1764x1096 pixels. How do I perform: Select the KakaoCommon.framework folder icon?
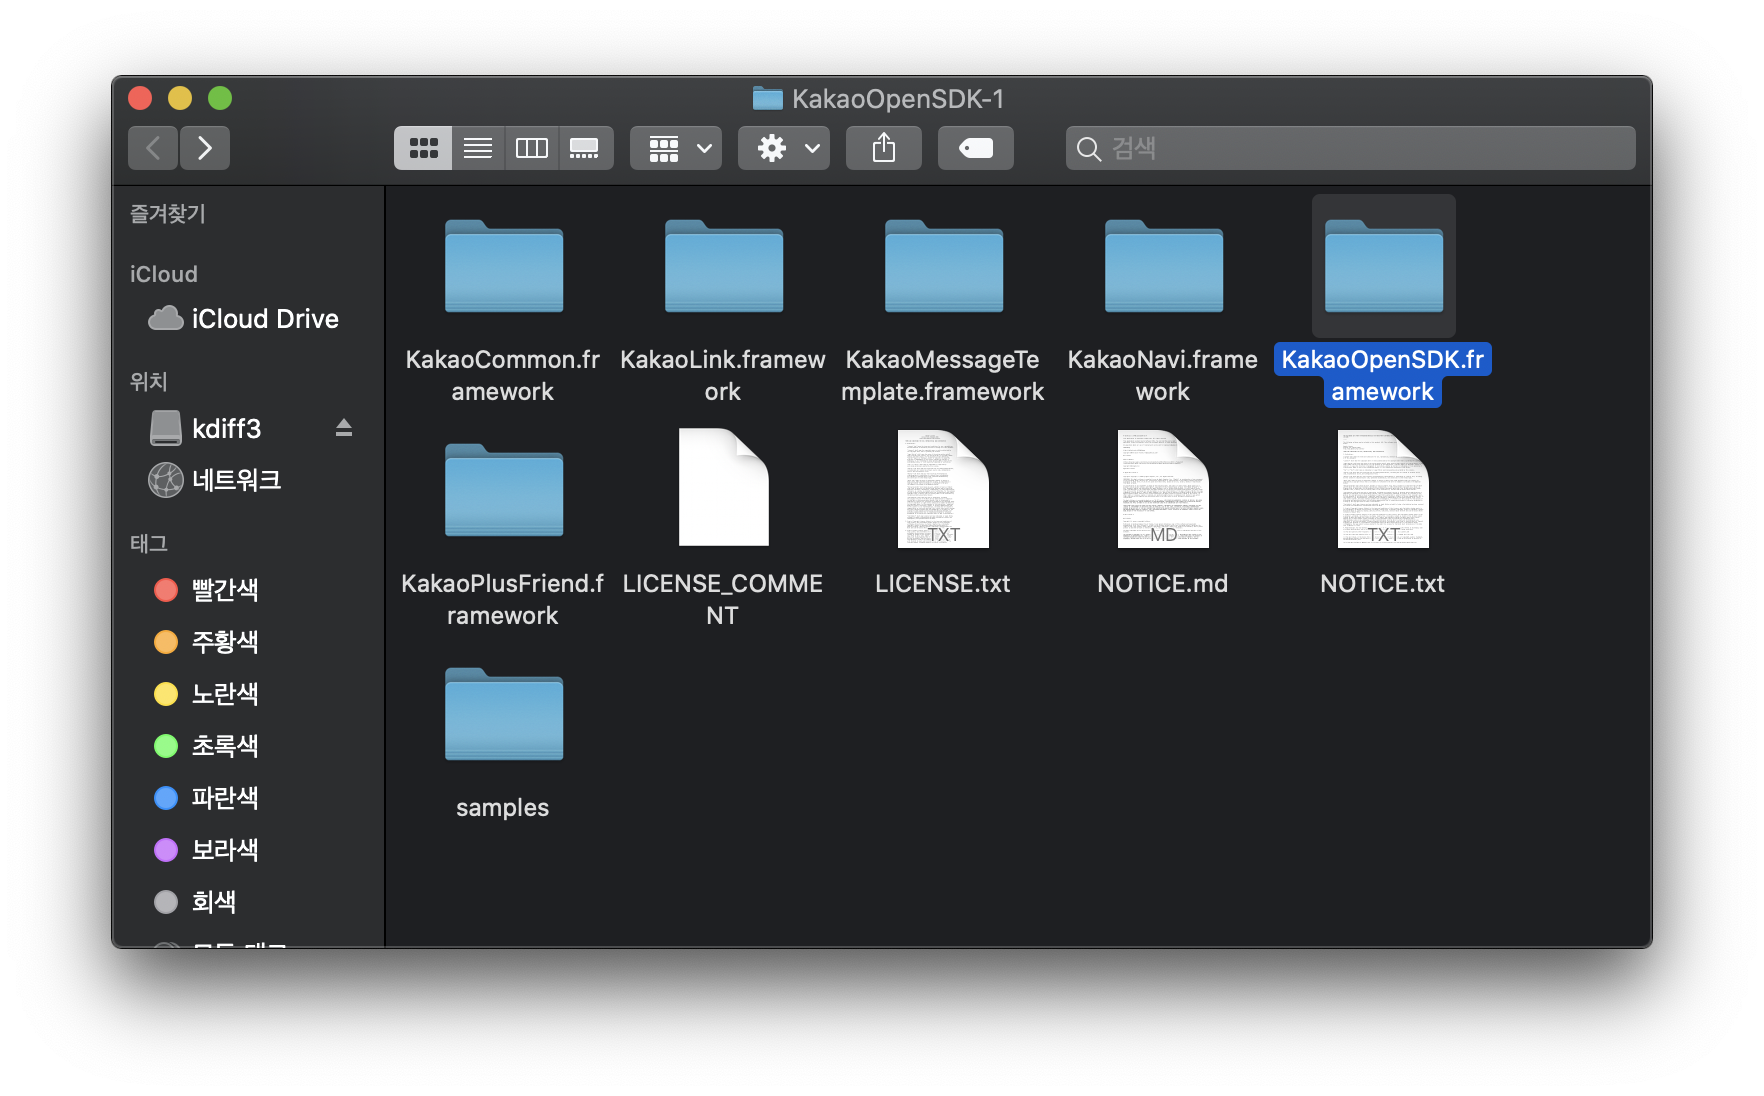[504, 266]
